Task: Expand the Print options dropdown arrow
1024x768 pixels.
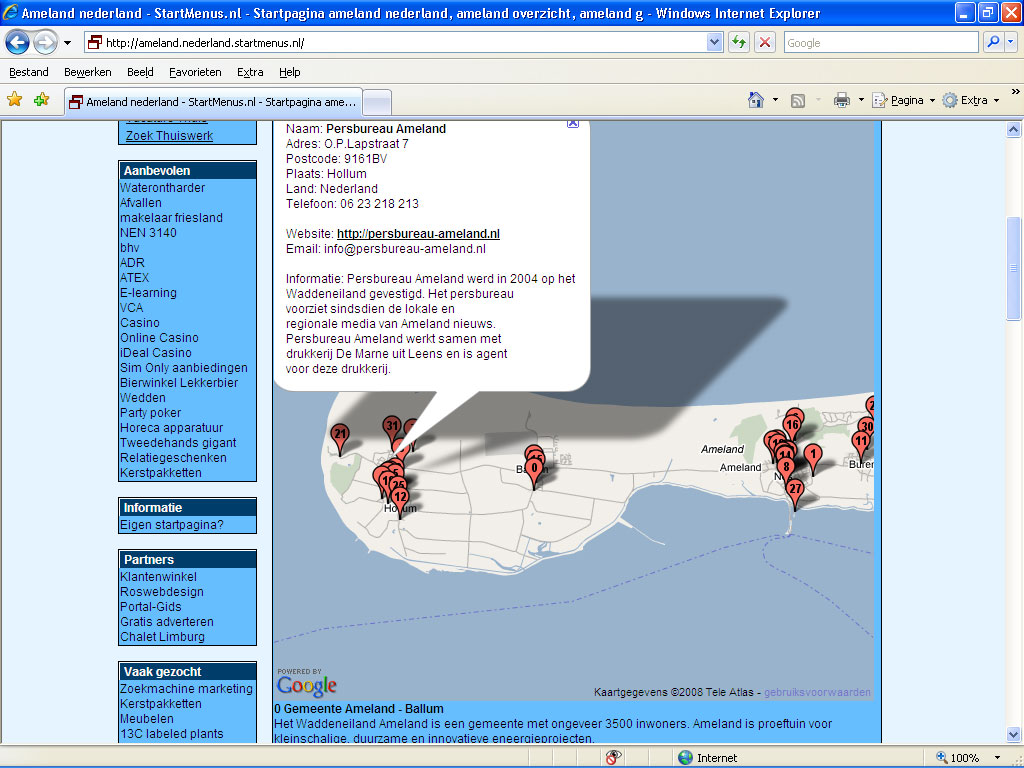Action: pyautogui.click(x=861, y=101)
